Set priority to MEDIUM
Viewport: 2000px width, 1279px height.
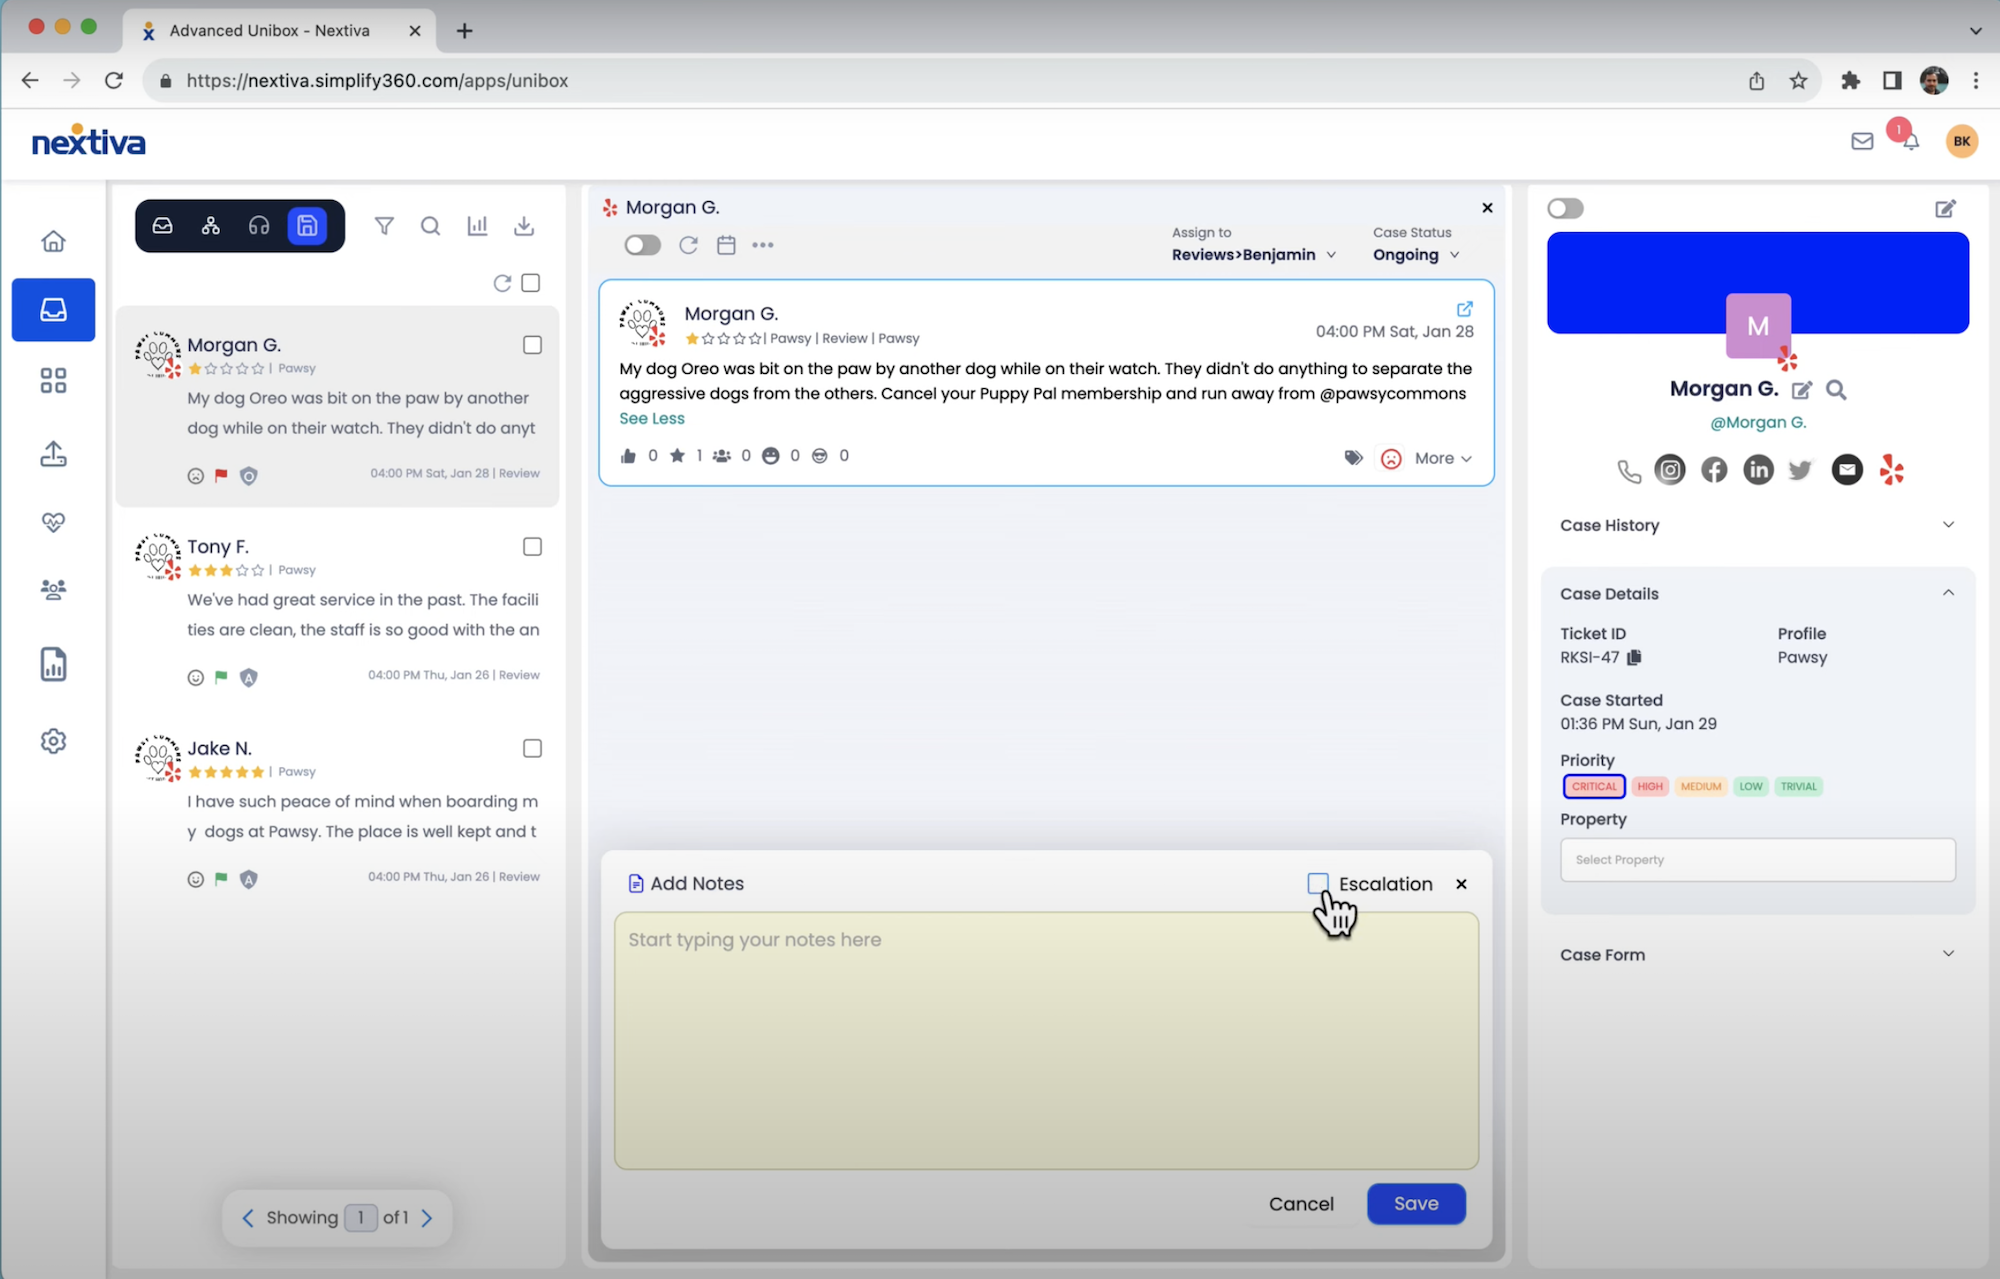[1701, 786]
